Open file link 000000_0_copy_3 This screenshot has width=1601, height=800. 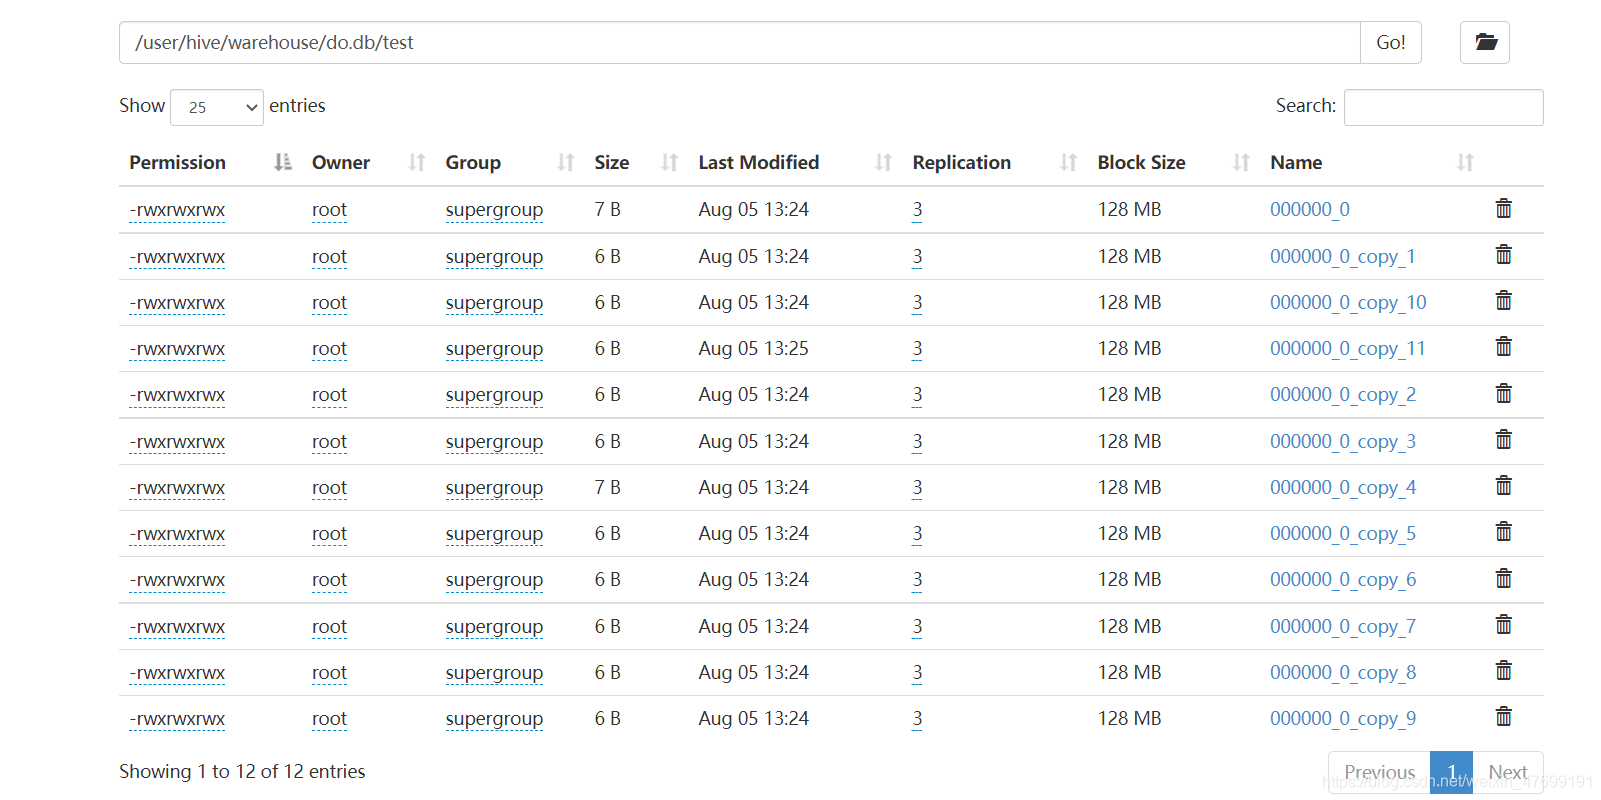1343,441
